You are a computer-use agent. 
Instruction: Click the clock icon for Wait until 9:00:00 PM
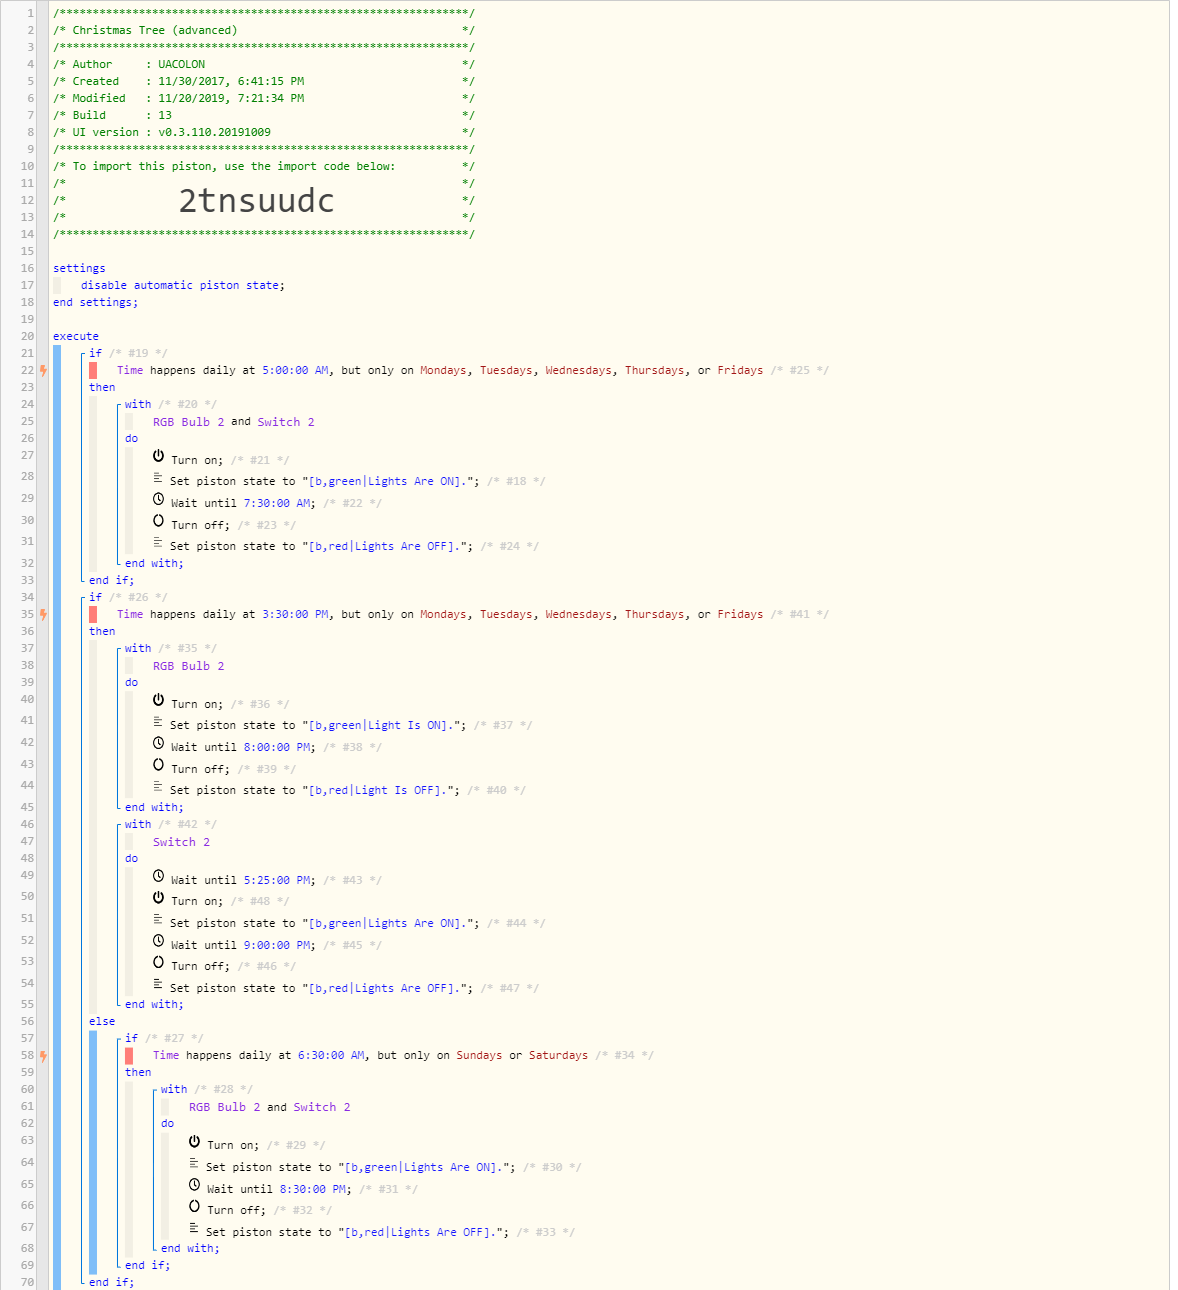point(158,941)
